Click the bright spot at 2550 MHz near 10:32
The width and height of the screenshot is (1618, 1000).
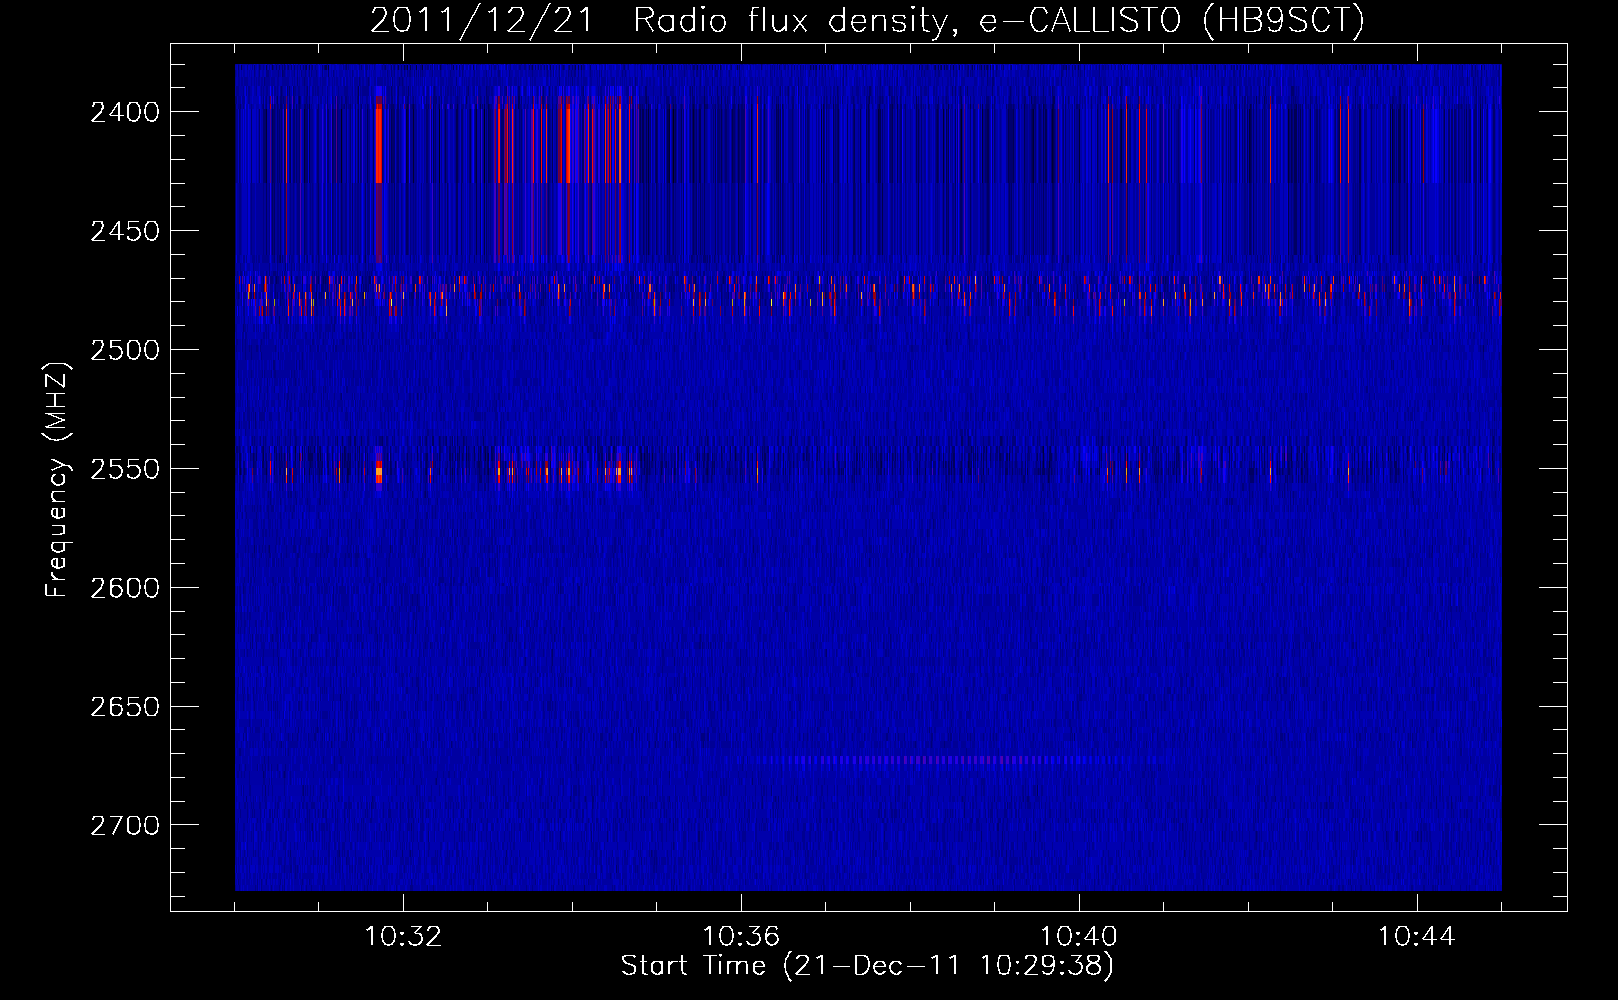pyautogui.click(x=379, y=470)
